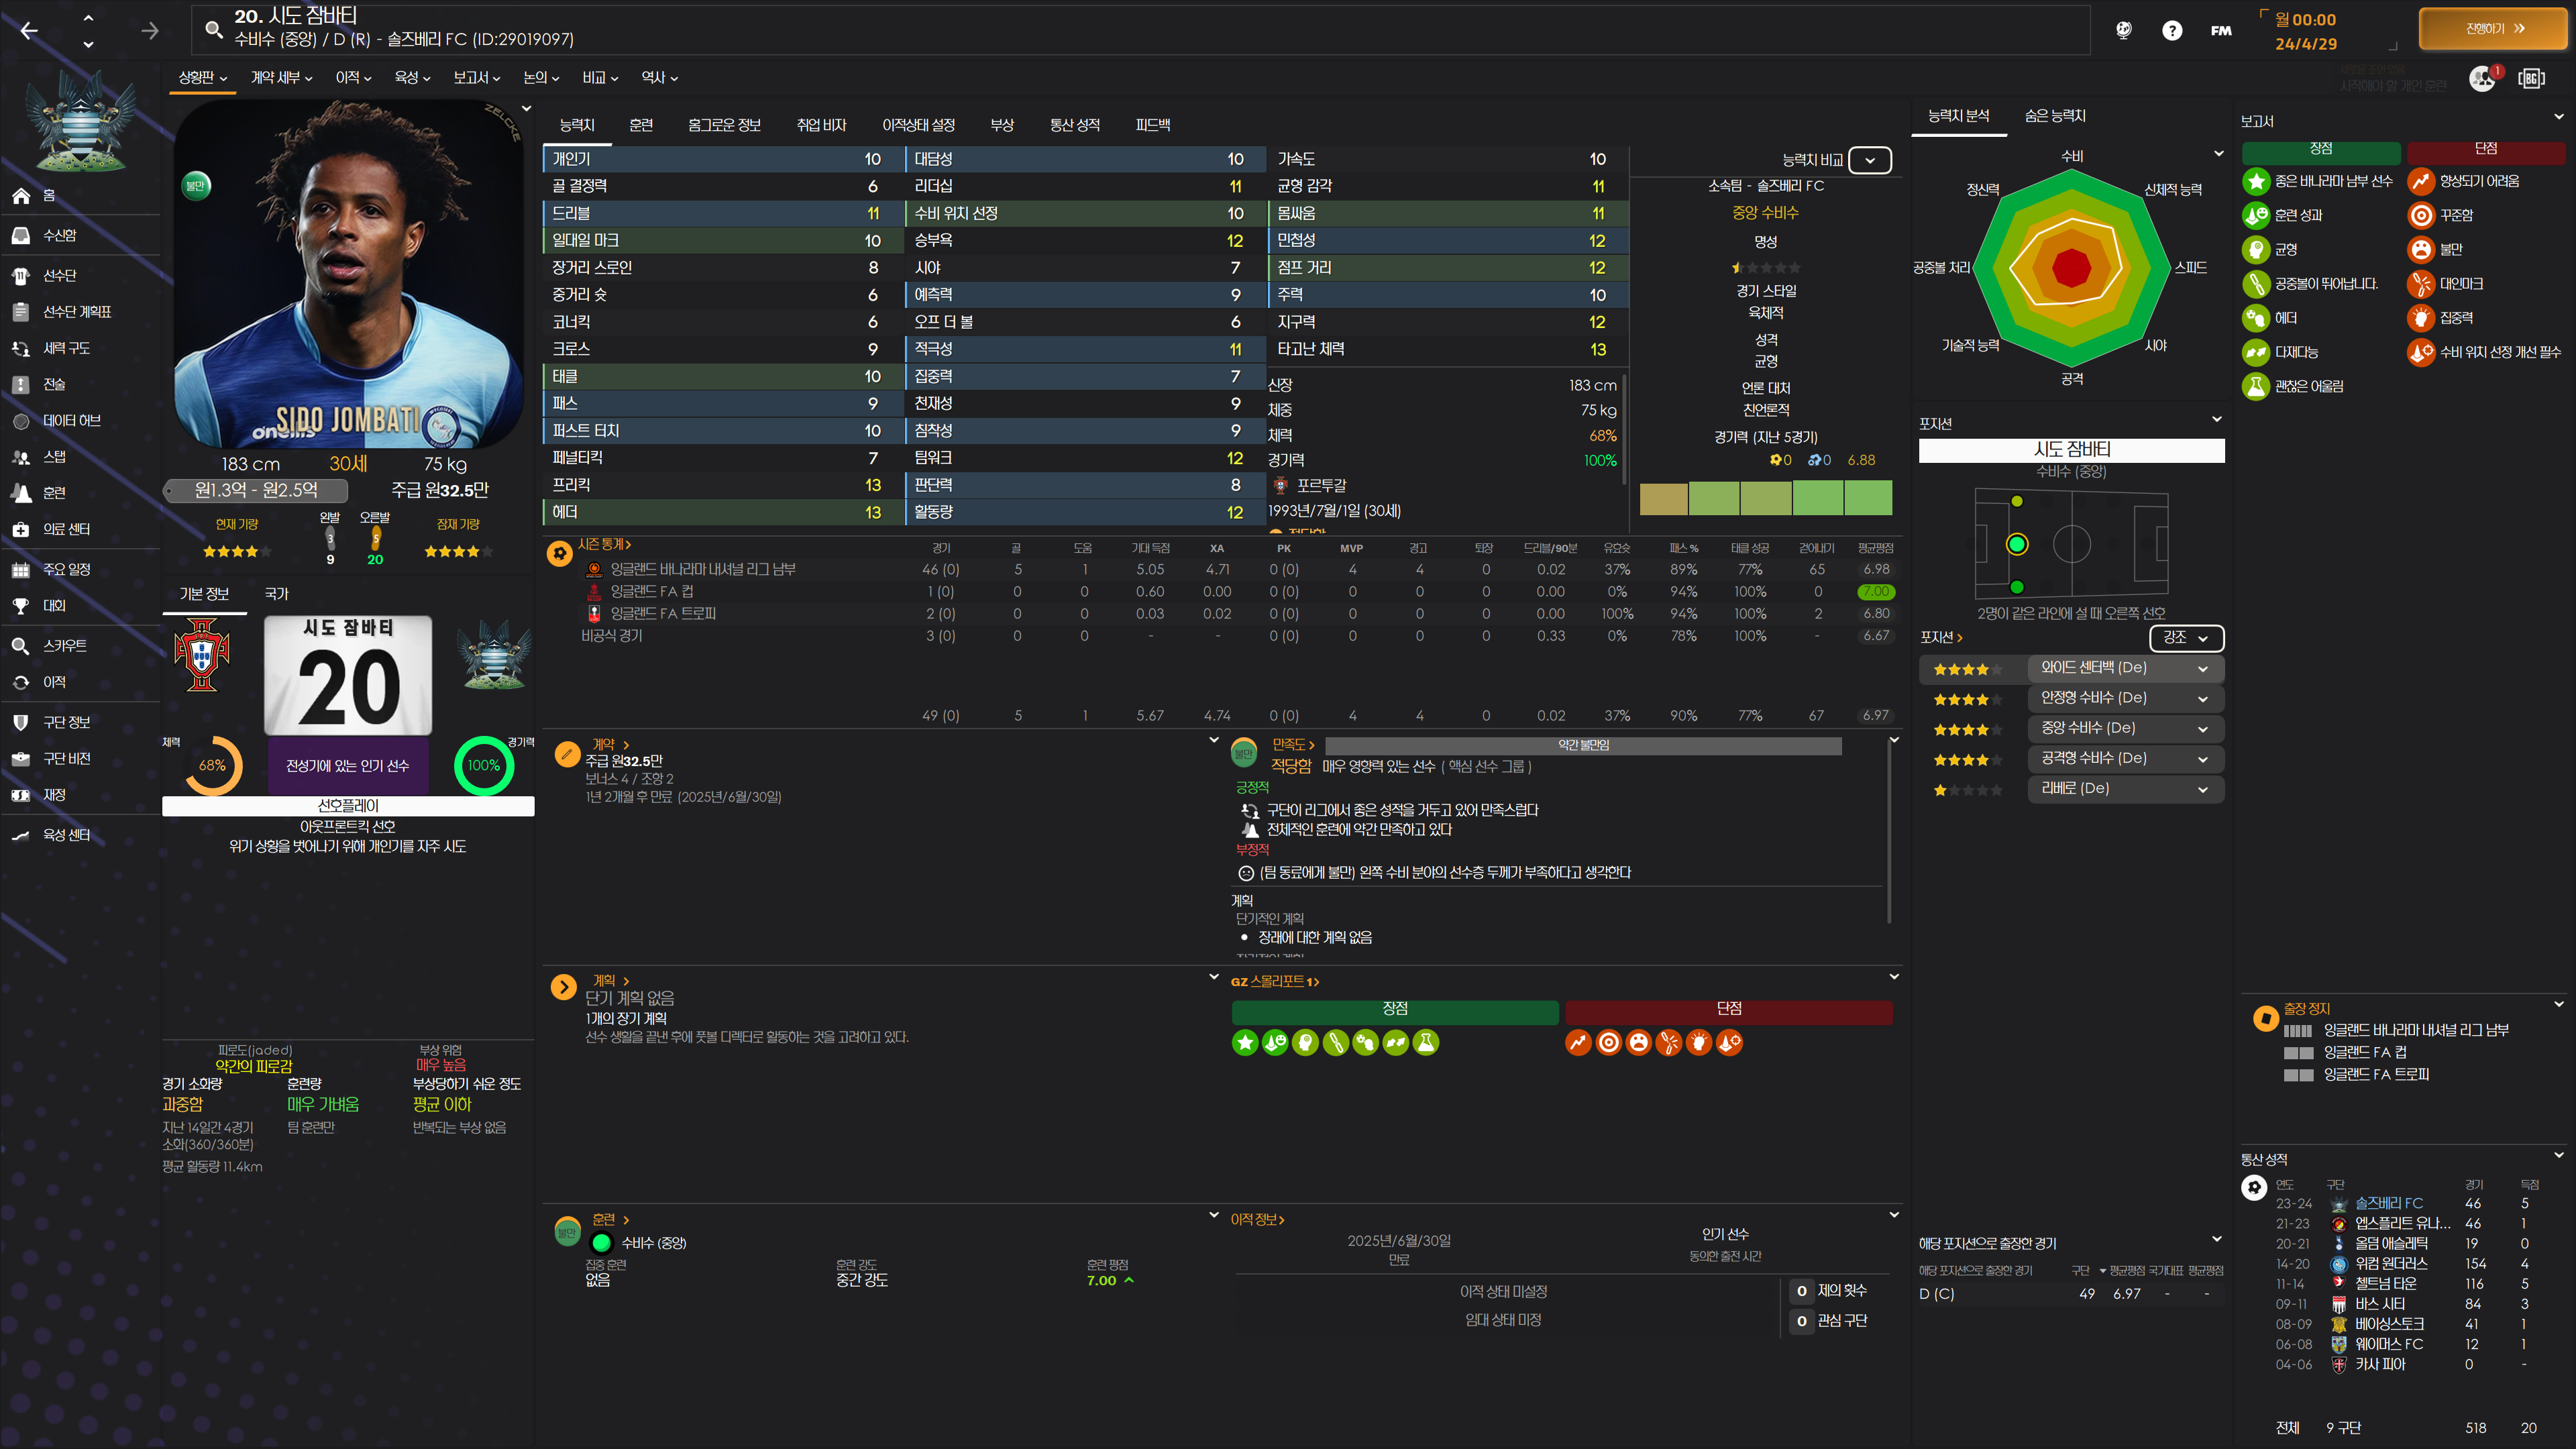
Task: Select upper right-back position dot on pitch
Action: [2016, 501]
